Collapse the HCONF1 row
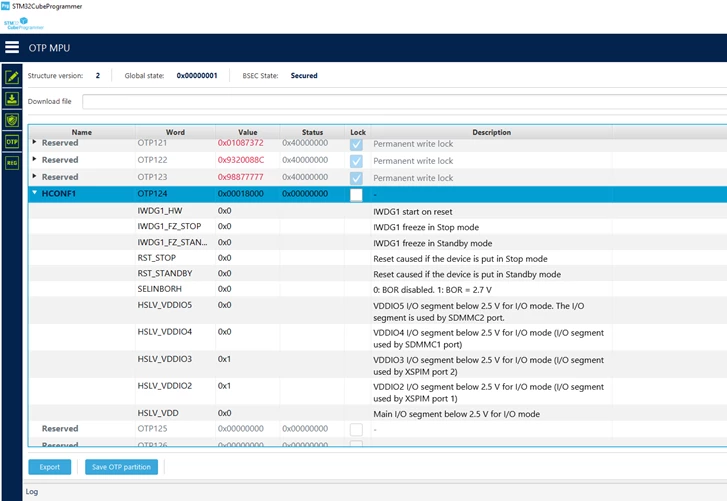The width and height of the screenshot is (727, 501). coord(35,193)
